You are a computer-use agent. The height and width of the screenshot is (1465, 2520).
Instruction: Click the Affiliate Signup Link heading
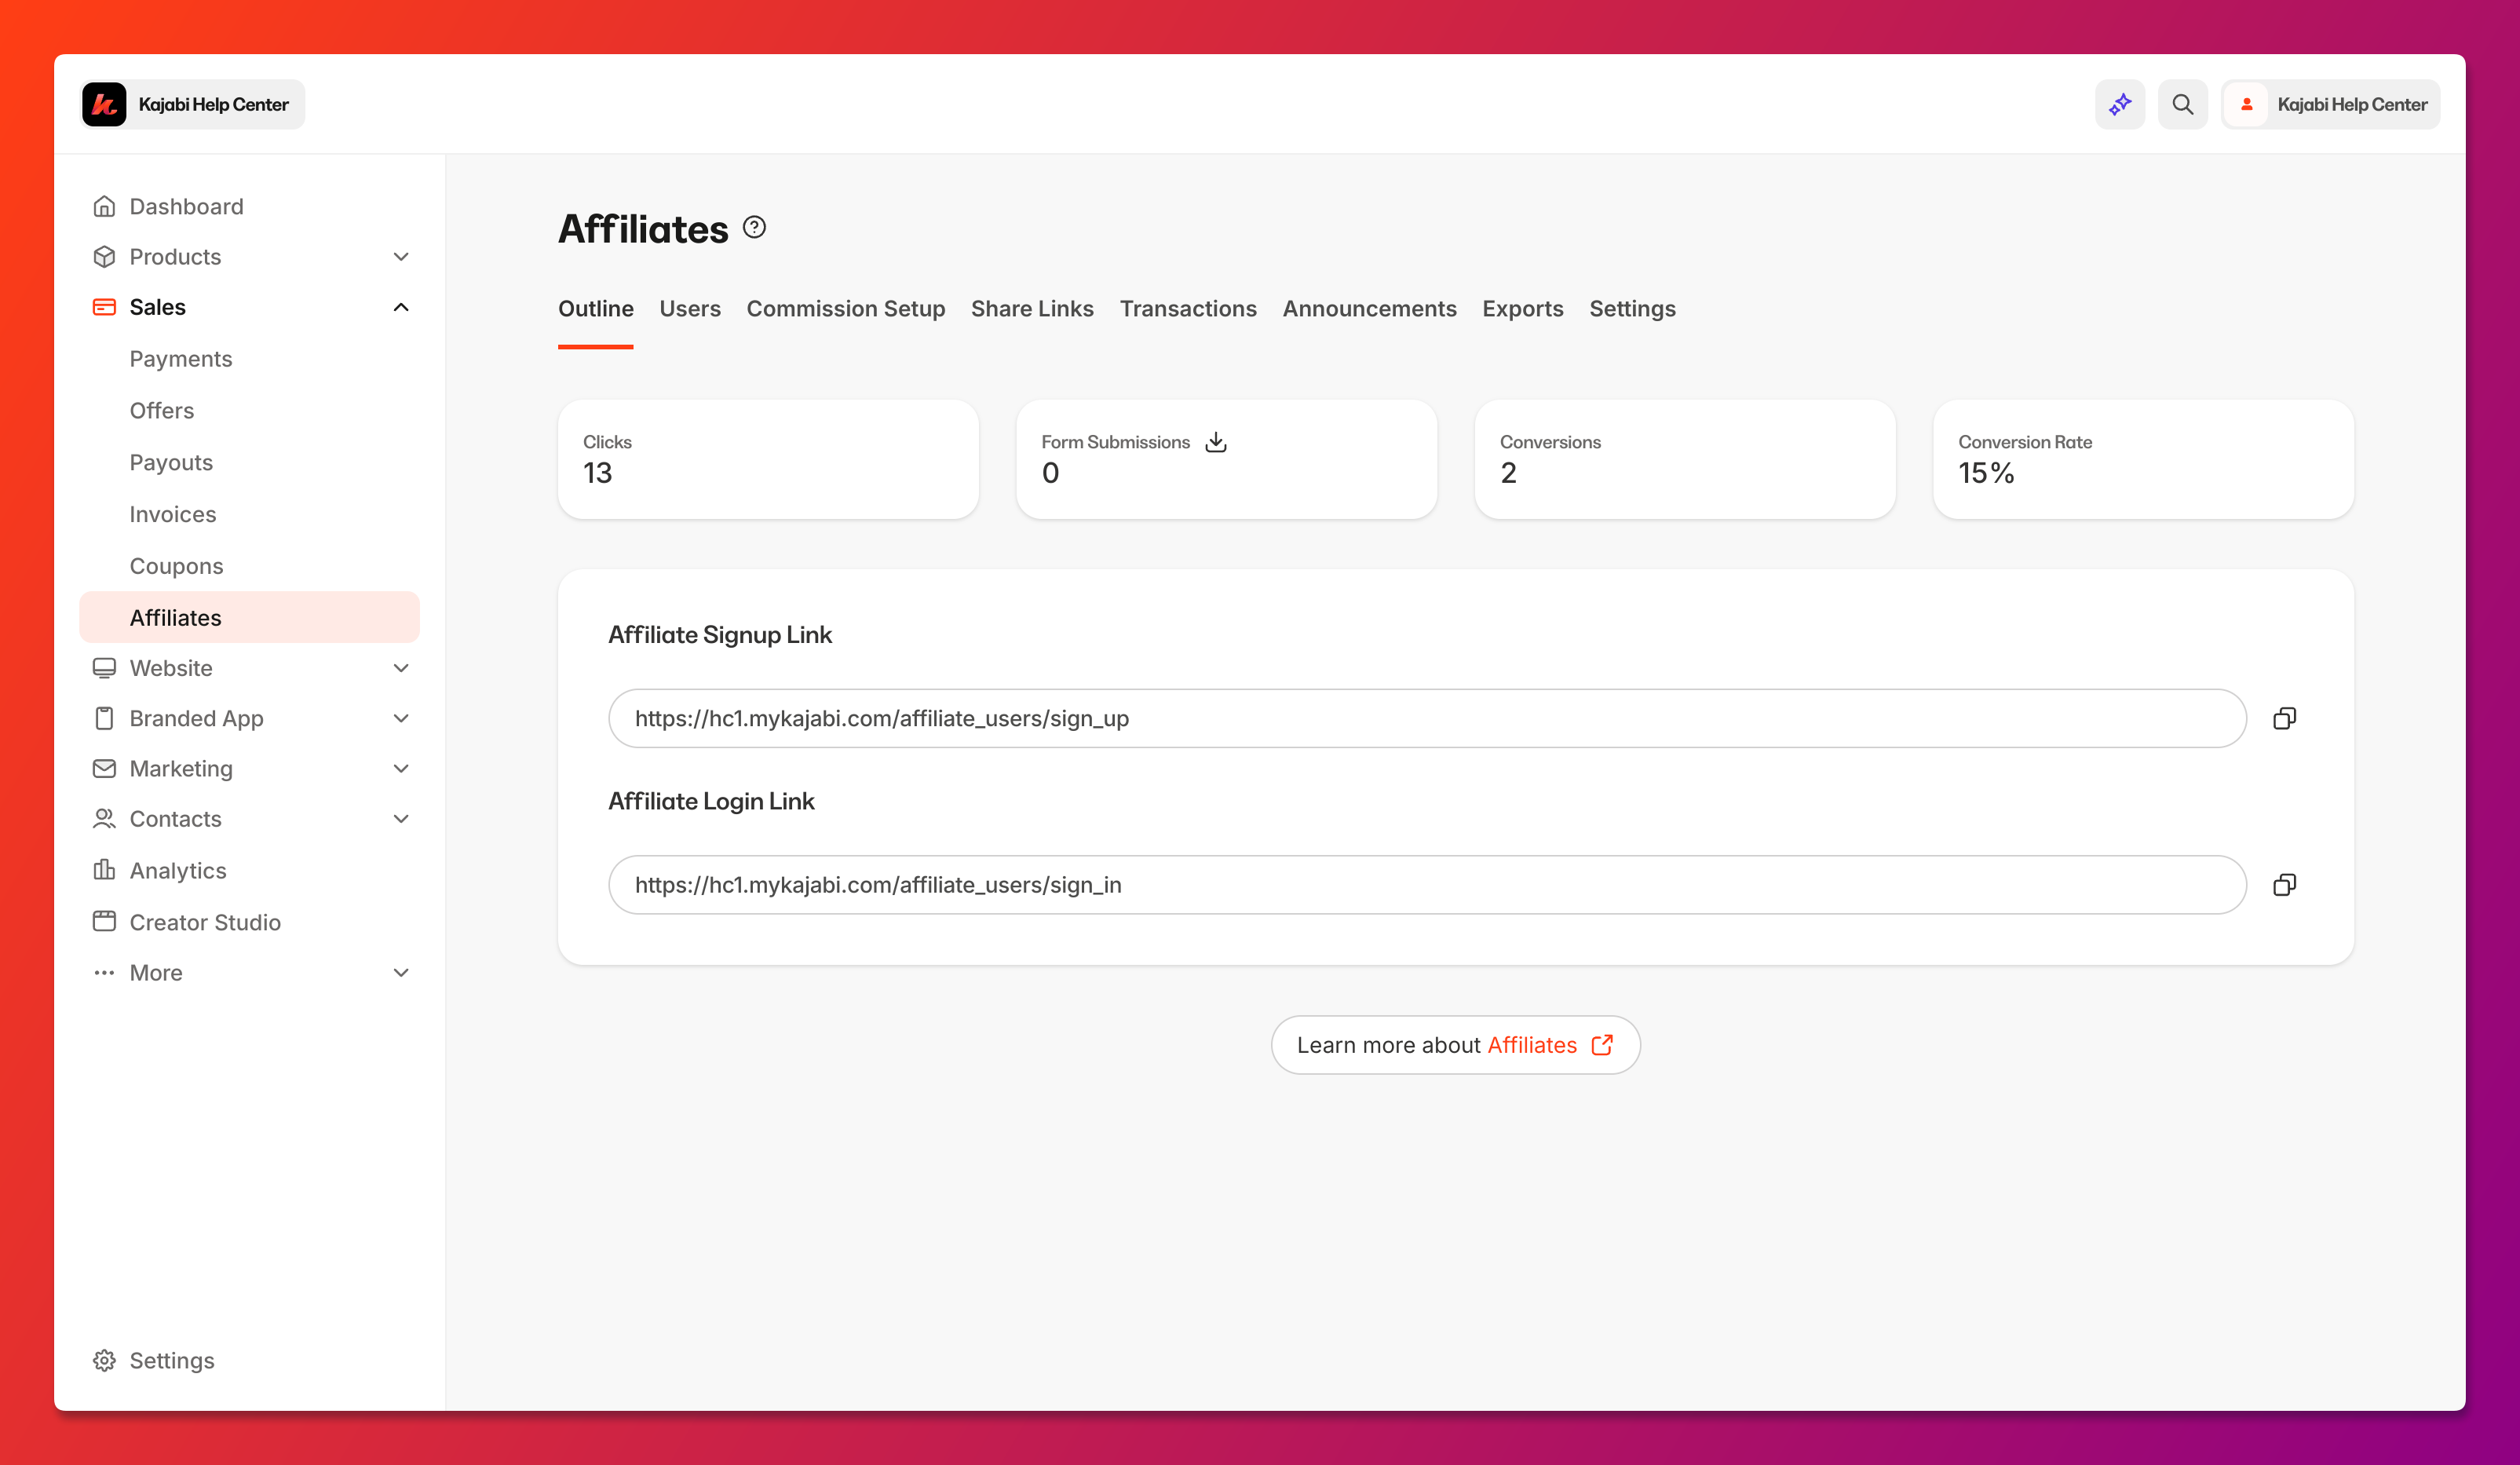(720, 634)
